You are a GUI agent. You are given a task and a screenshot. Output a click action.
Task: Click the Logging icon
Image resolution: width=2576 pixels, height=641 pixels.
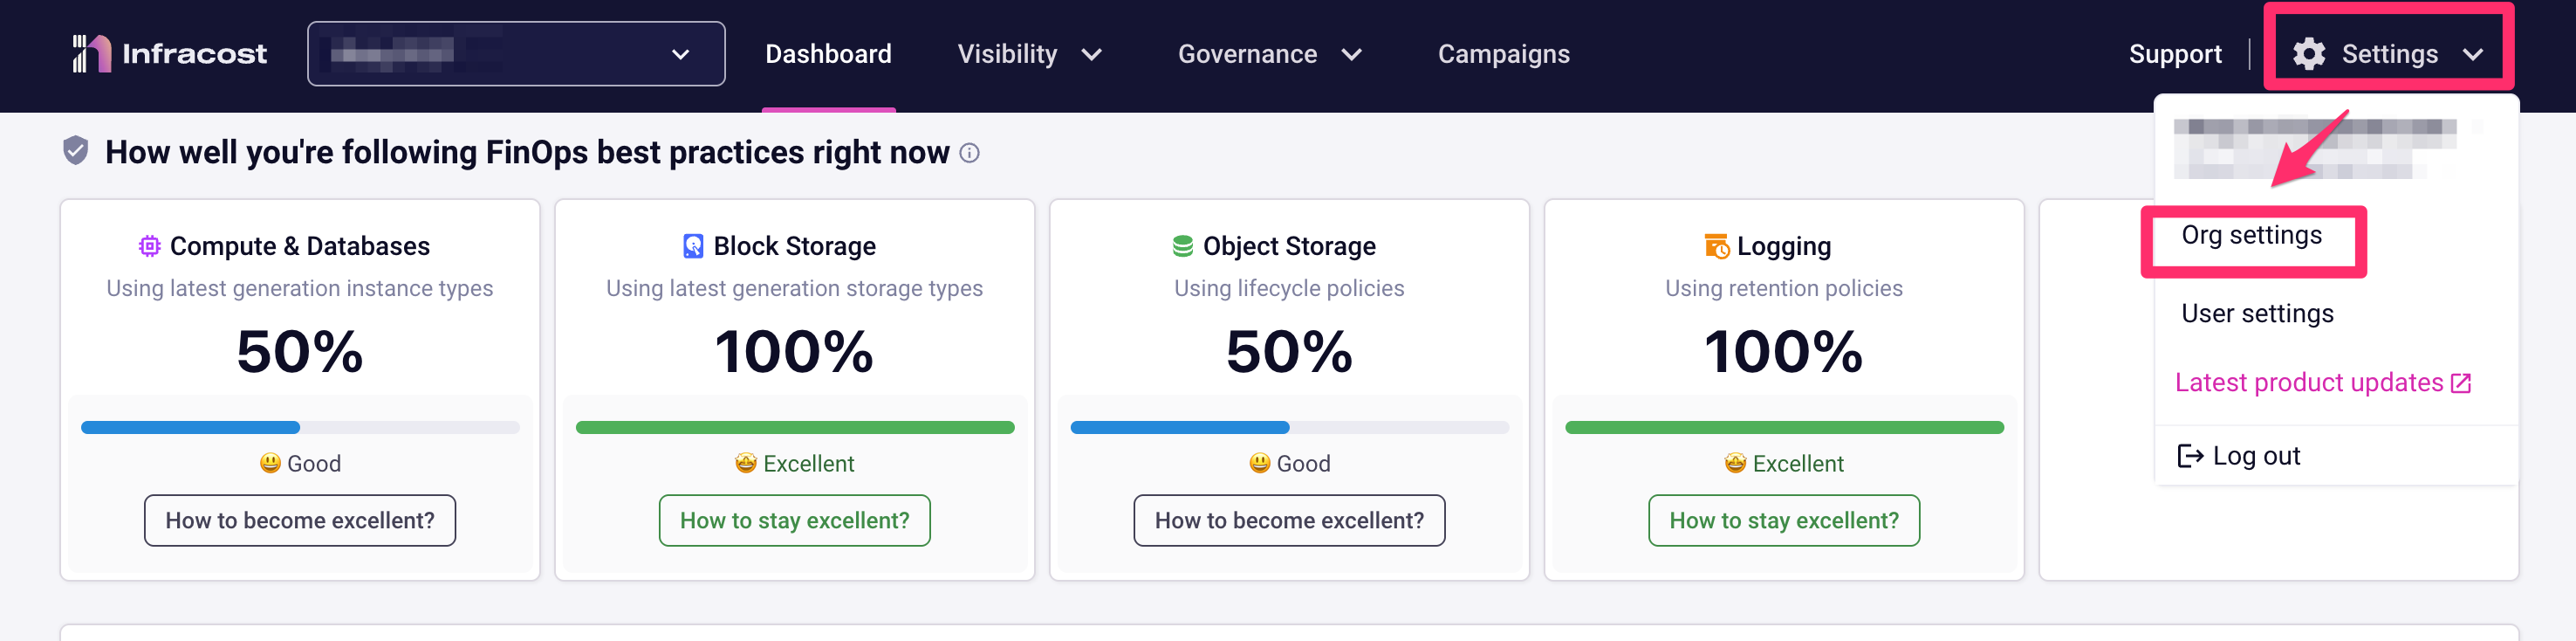1717,246
